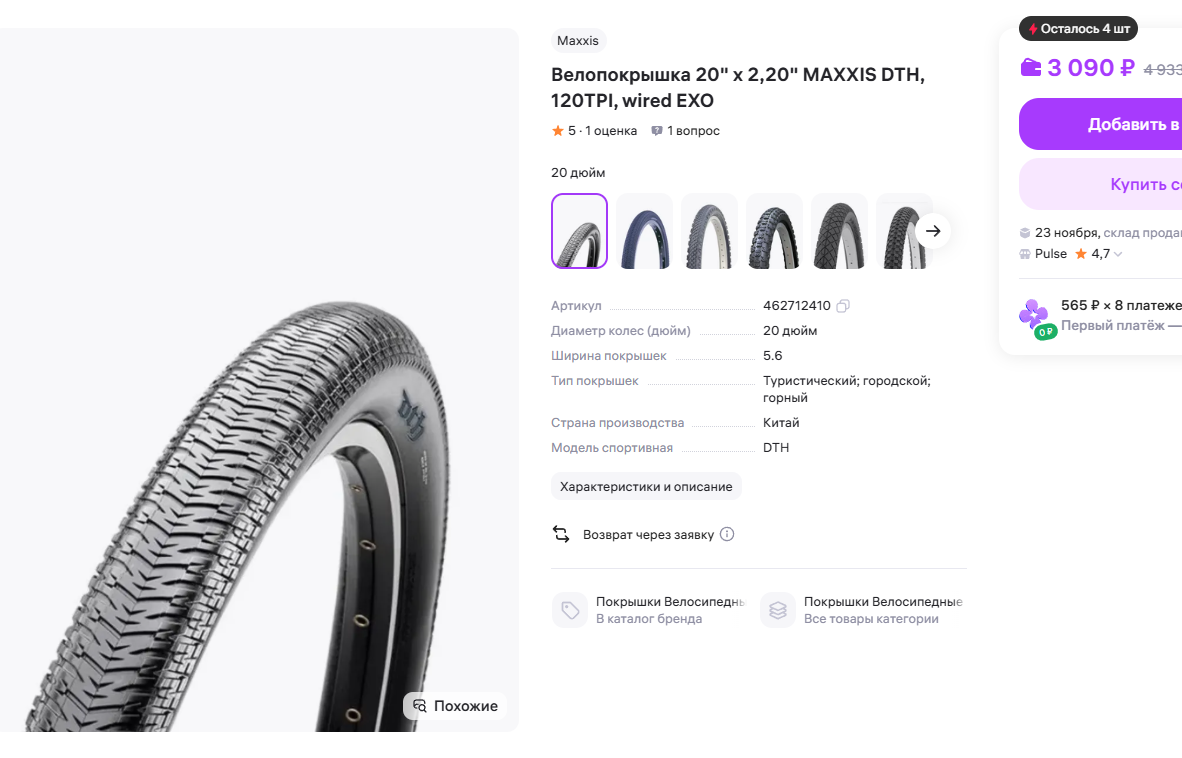Click the blue wallet icon beside the price
This screenshot has width=1182, height=758.
click(x=1032, y=67)
